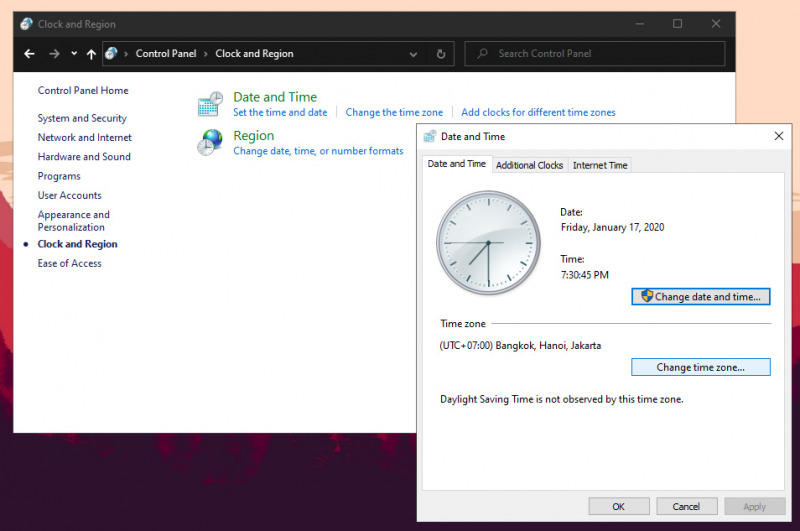Screen dimensions: 800x531
Task: Click Set the time and date
Action: 280,112
